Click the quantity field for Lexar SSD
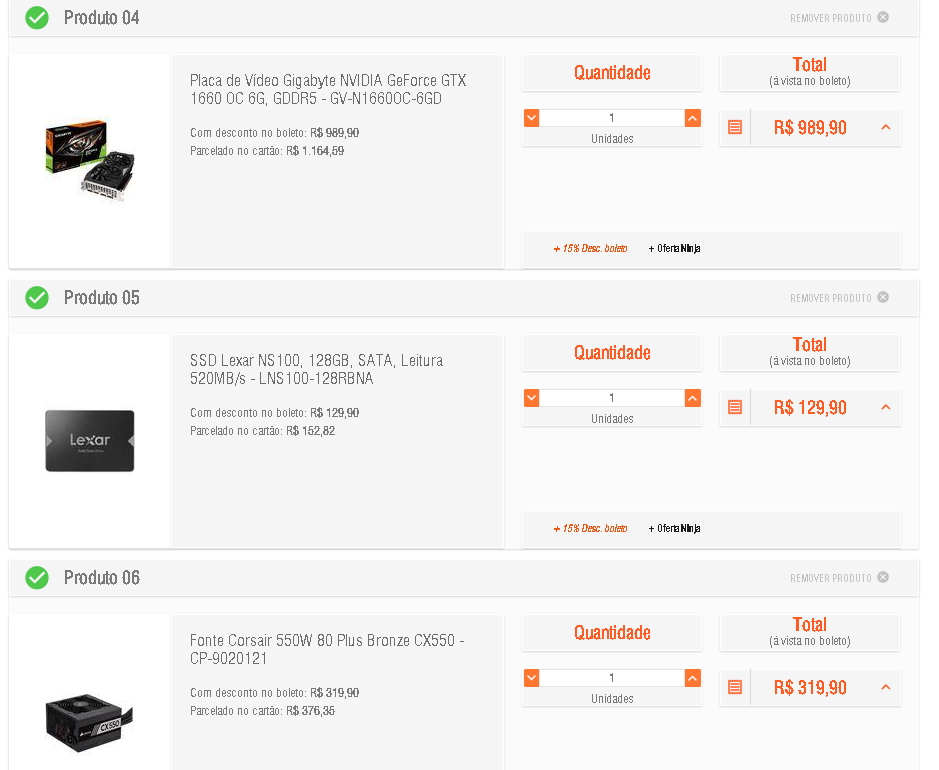 [x=611, y=398]
